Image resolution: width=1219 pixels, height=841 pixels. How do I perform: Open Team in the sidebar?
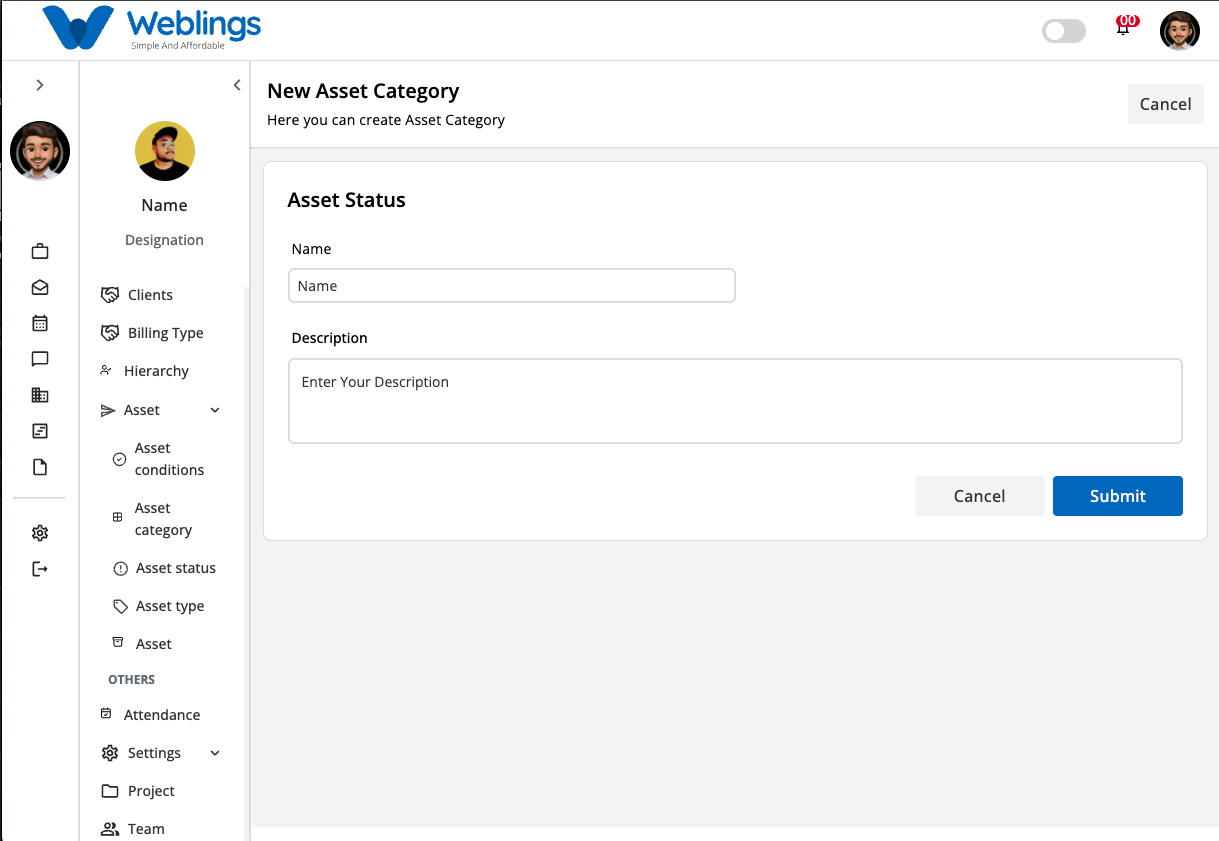click(146, 829)
